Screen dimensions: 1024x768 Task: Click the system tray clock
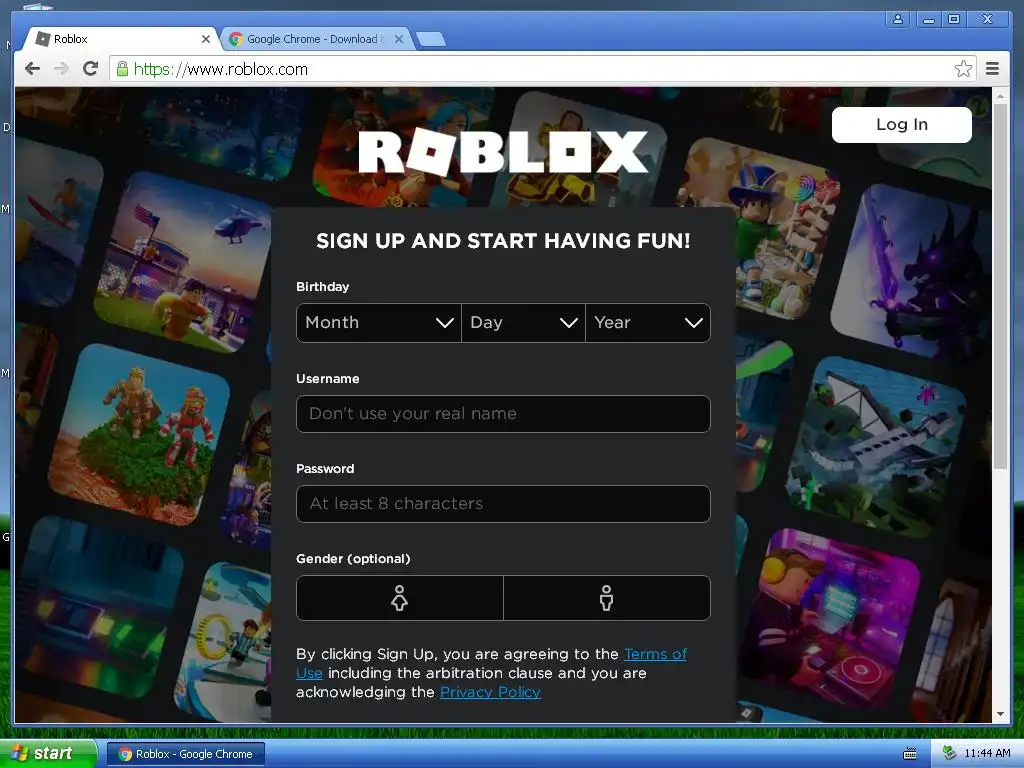point(987,754)
